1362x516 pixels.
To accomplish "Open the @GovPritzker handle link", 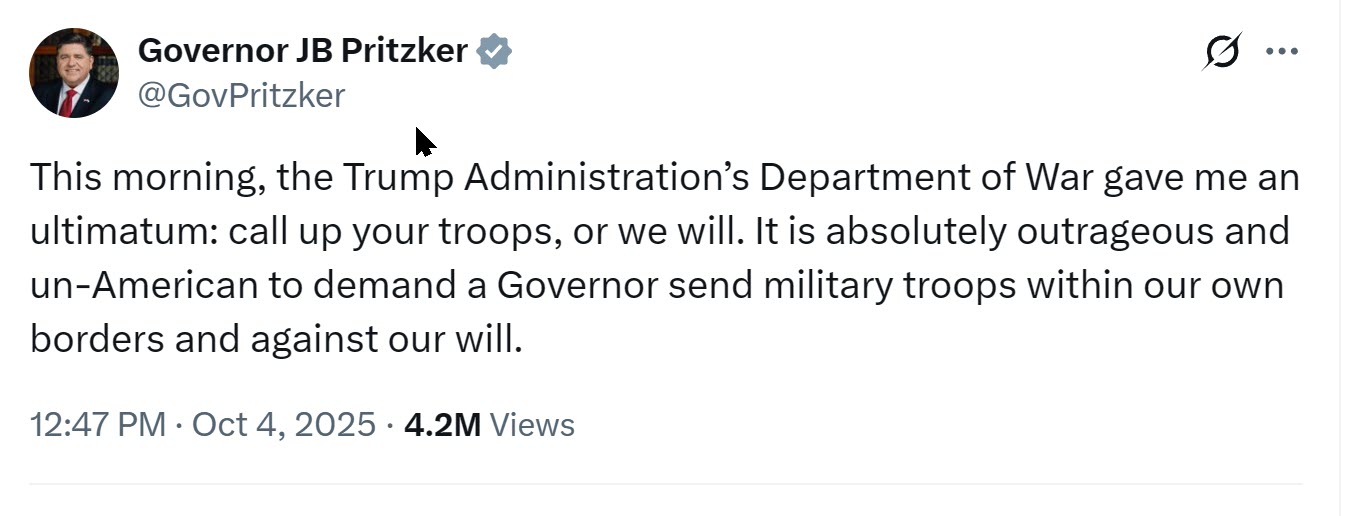I will [x=241, y=95].
